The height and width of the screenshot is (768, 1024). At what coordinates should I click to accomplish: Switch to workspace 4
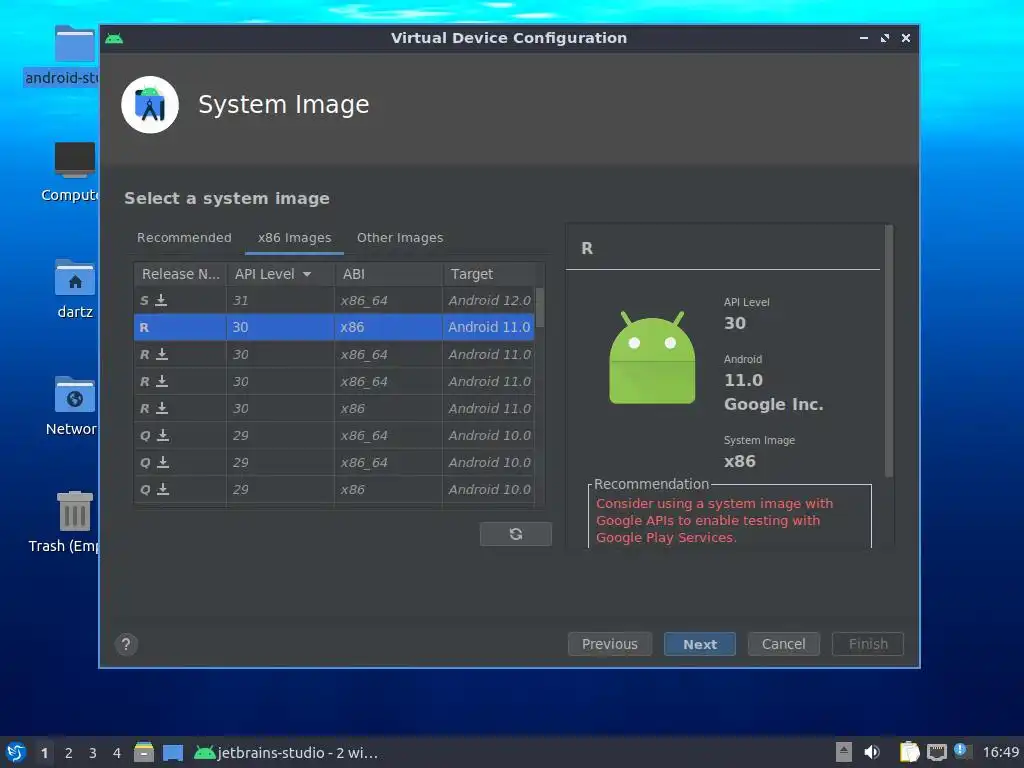(x=117, y=753)
